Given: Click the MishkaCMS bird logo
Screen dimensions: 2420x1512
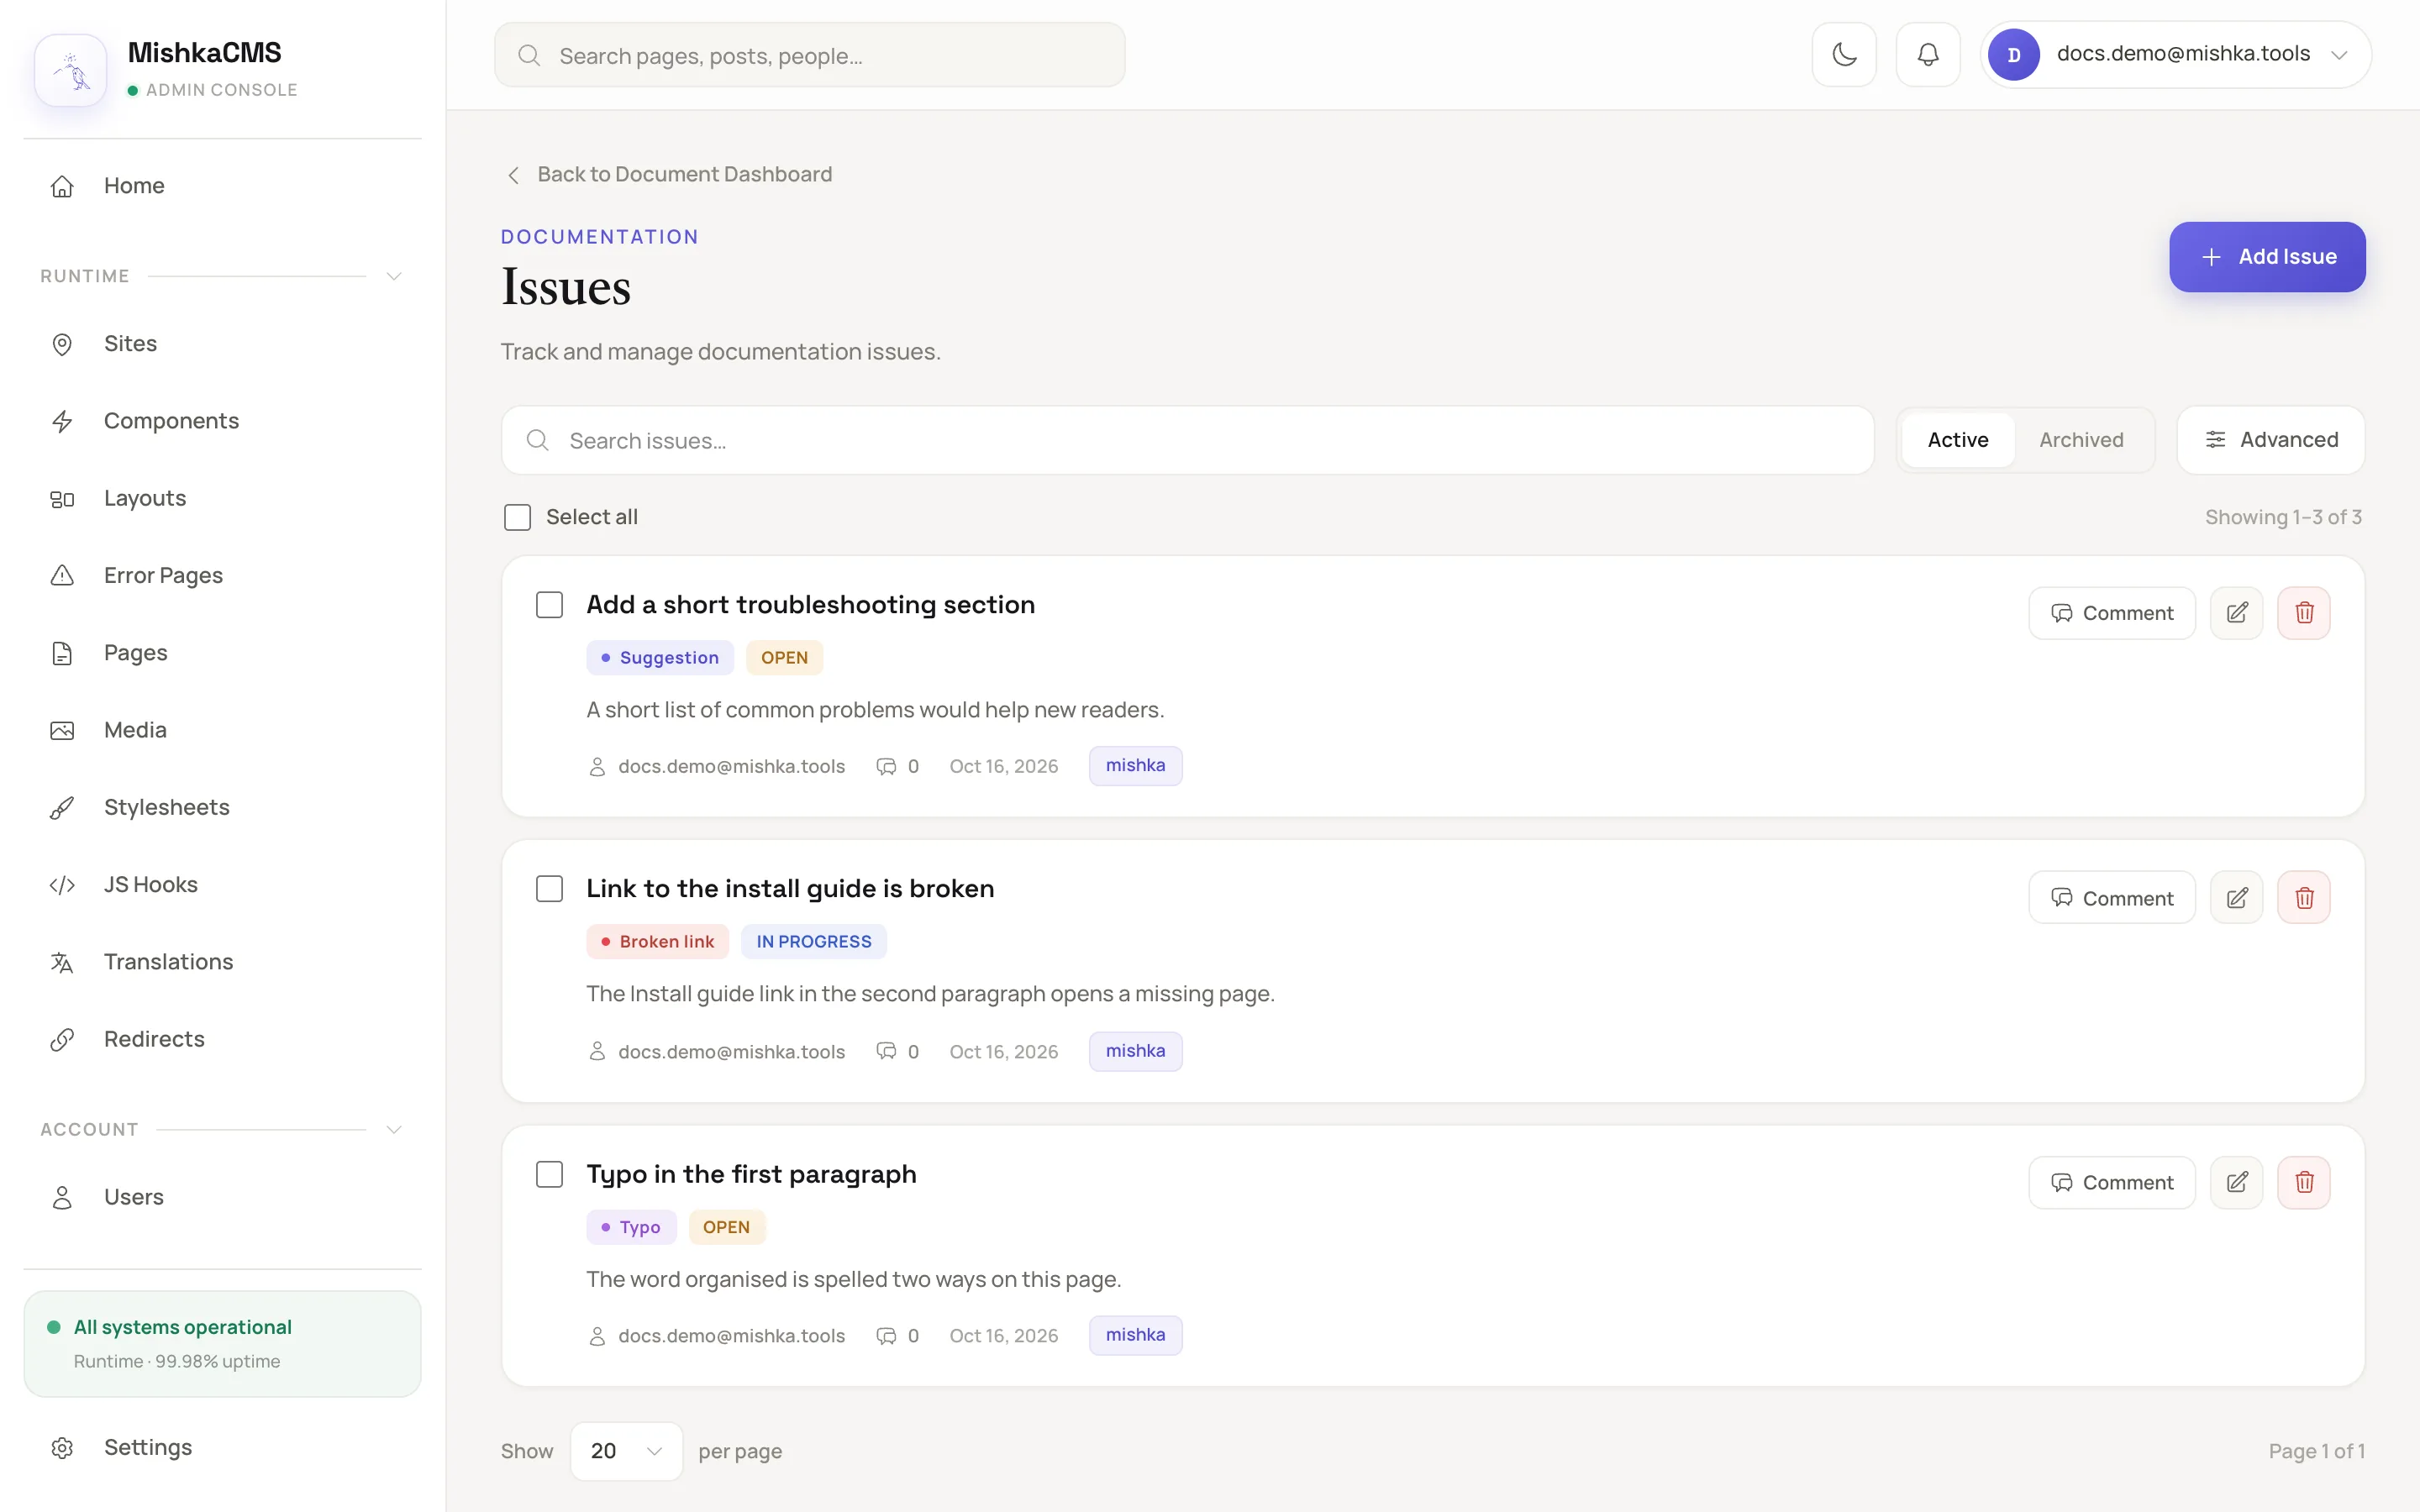Looking at the screenshot, I should (x=71, y=70).
